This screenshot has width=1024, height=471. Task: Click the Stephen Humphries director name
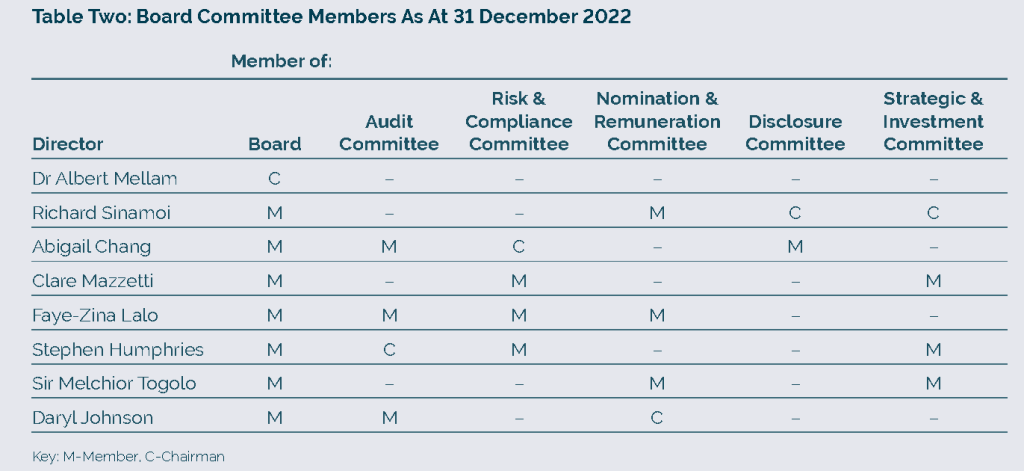pyautogui.click(x=118, y=349)
